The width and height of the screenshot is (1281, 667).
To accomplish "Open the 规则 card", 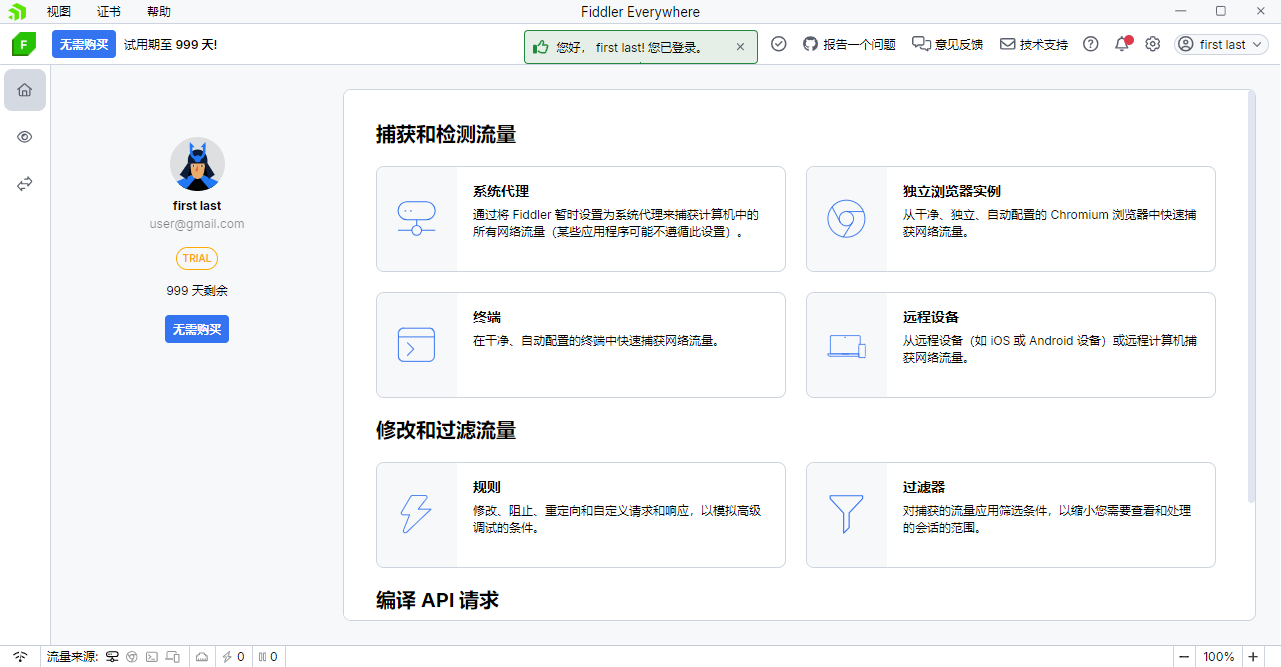I will (x=581, y=515).
